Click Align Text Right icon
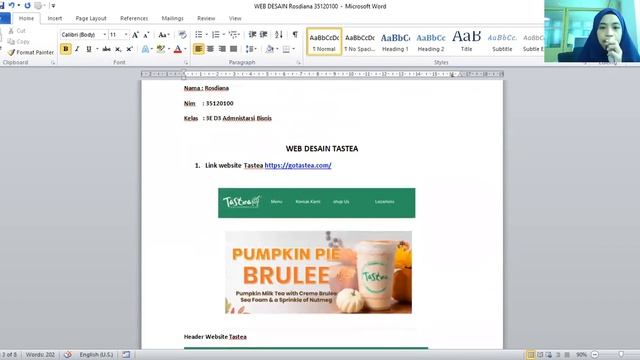 [x=222, y=49]
